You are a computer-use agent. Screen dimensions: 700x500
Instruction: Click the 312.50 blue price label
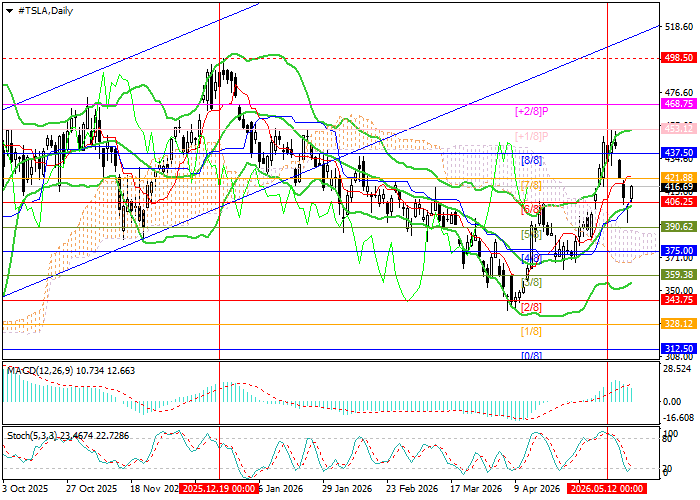coord(678,349)
